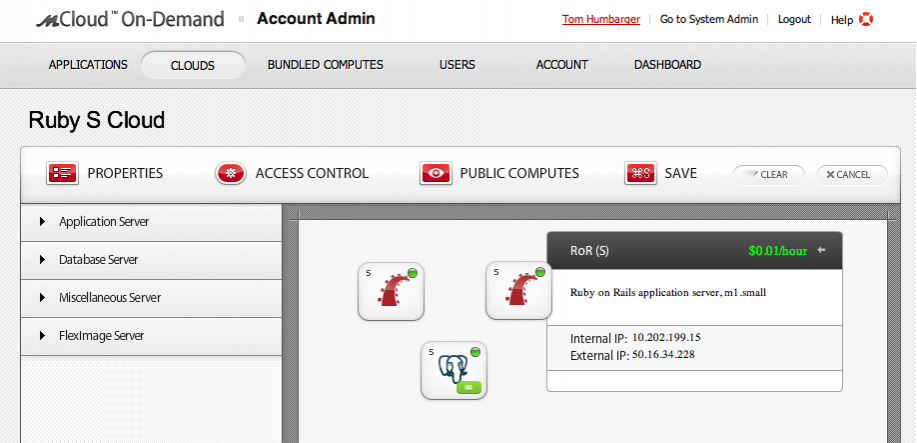Go to the Users tab

tap(457, 65)
